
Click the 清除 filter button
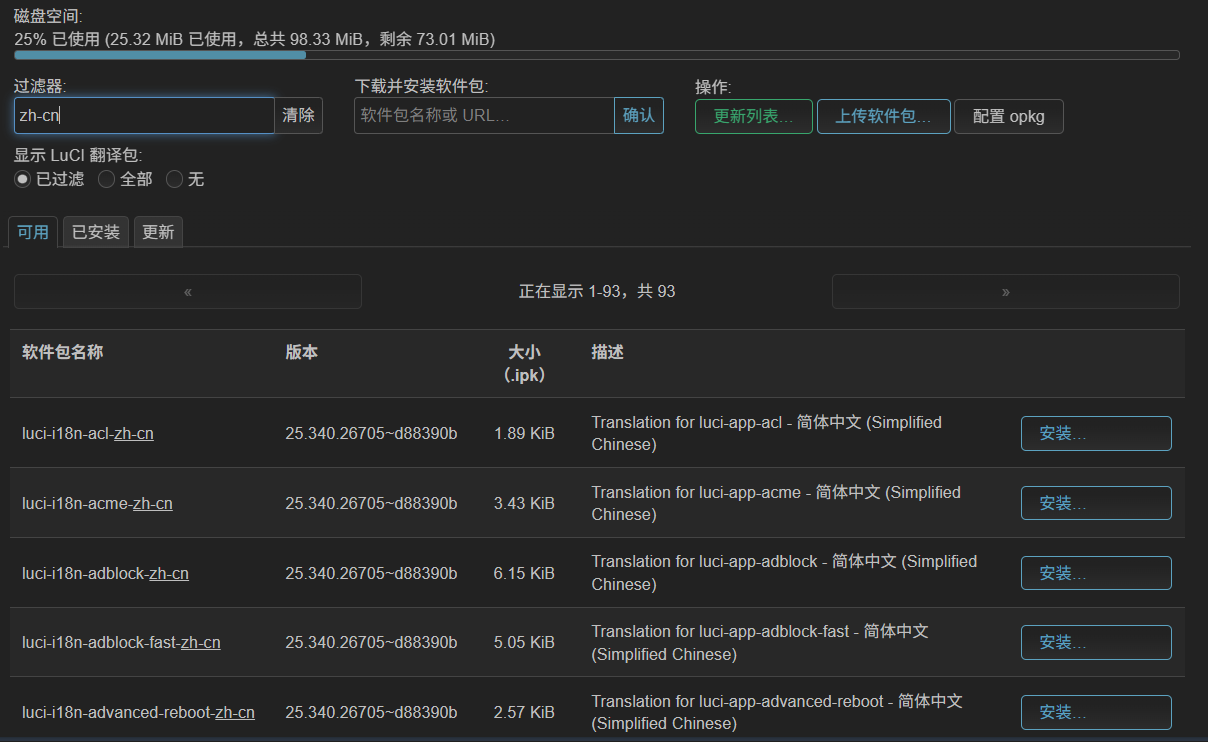(298, 115)
